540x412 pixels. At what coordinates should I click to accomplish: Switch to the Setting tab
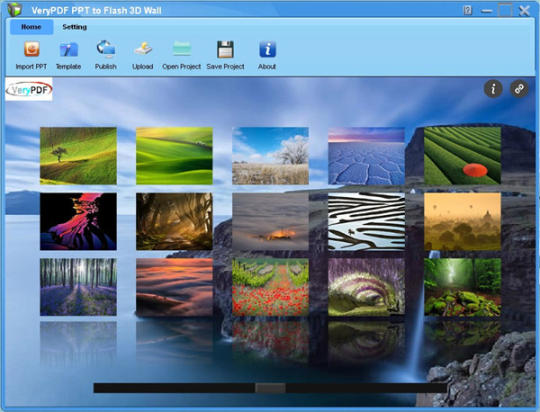(74, 27)
